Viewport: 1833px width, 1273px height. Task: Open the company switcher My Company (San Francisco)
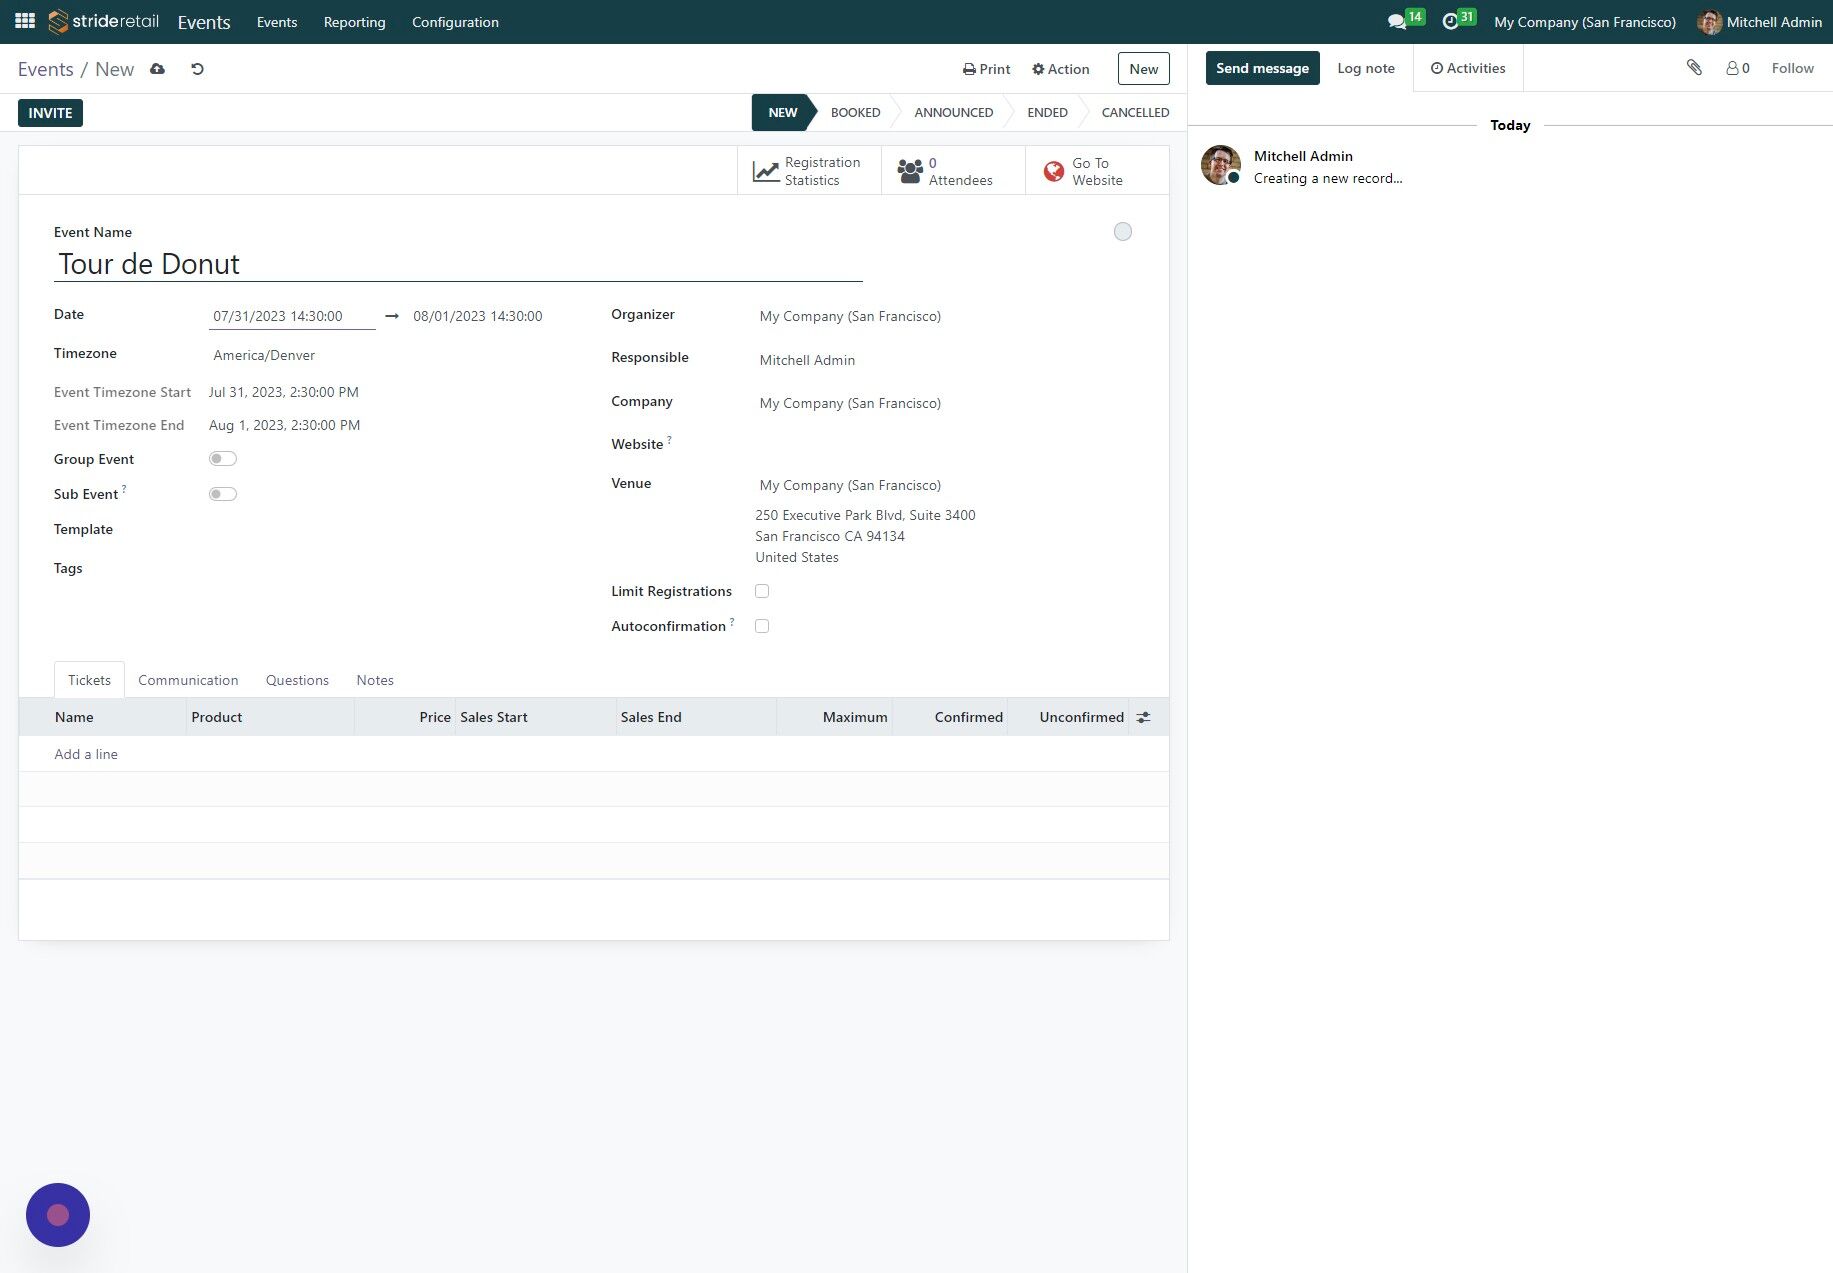point(1585,22)
